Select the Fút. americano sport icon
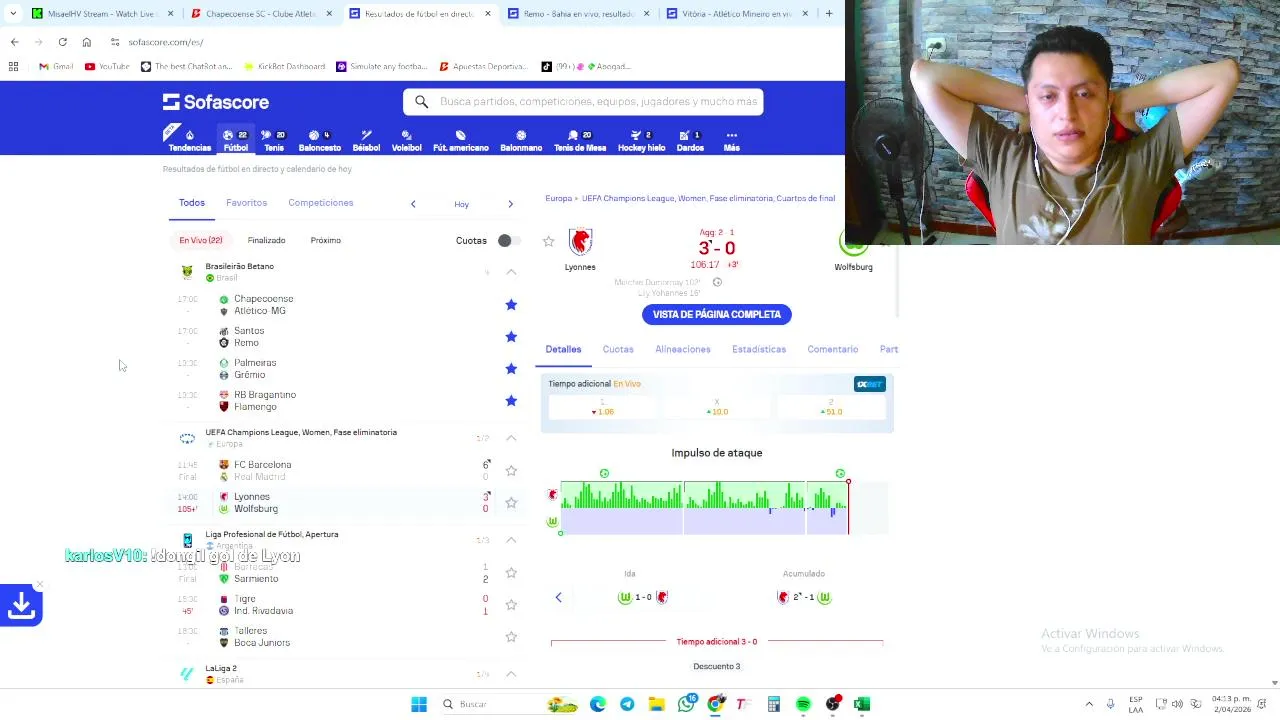Screen dimensions: 1280x720 [x=460, y=141]
